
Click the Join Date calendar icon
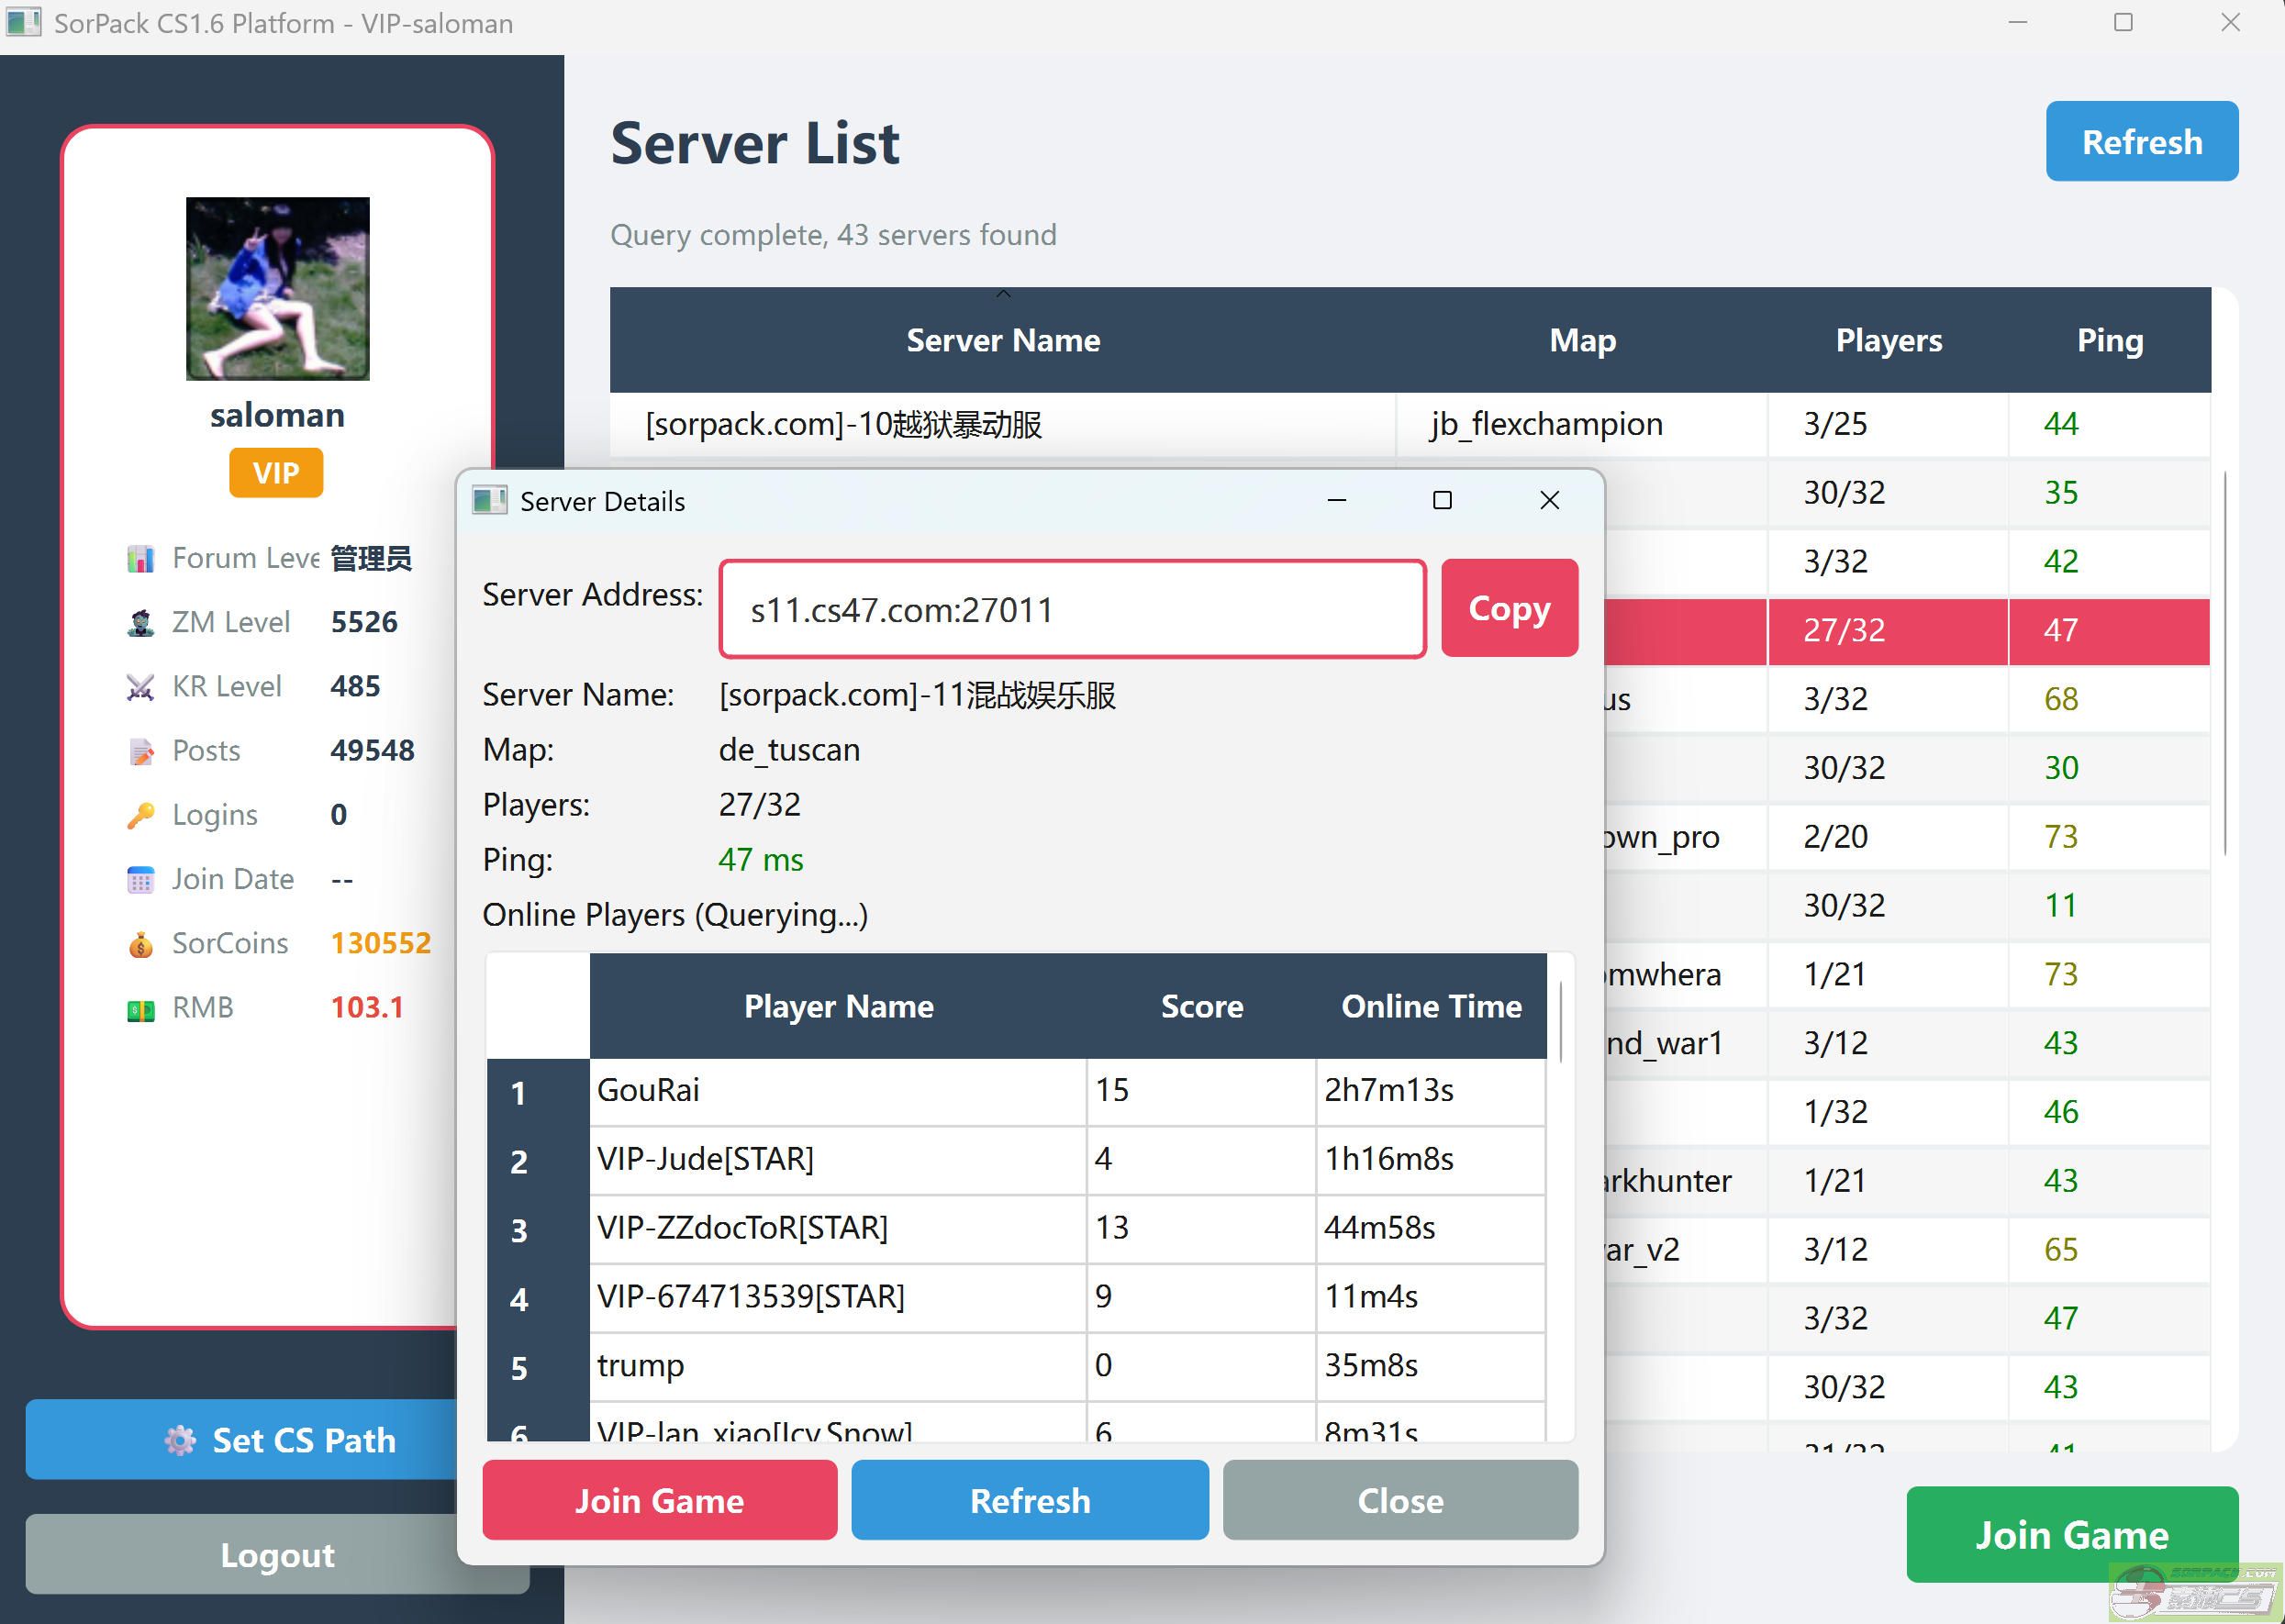[141, 880]
